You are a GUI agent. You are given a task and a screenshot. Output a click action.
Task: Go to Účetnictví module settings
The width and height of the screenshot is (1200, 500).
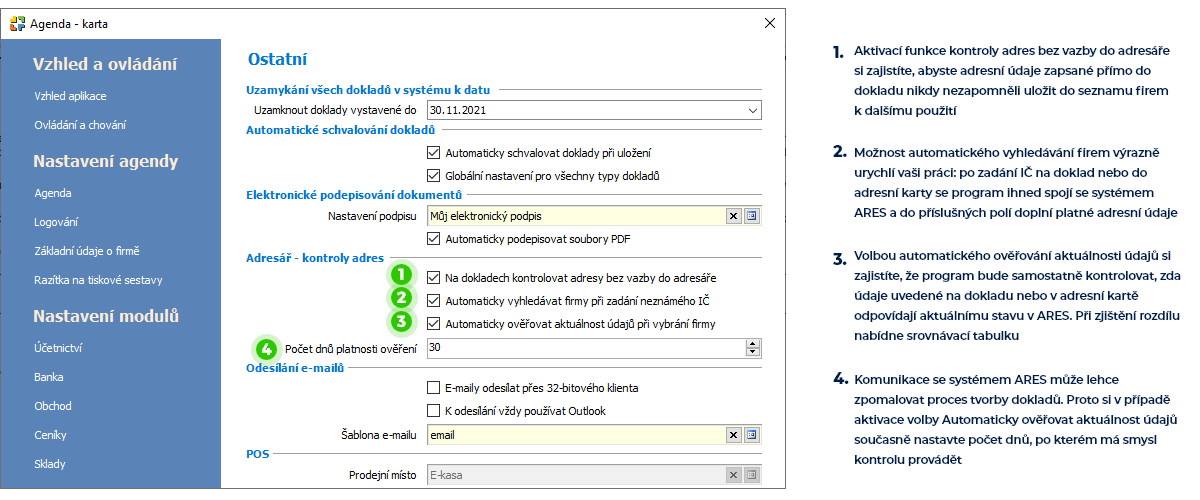point(57,348)
